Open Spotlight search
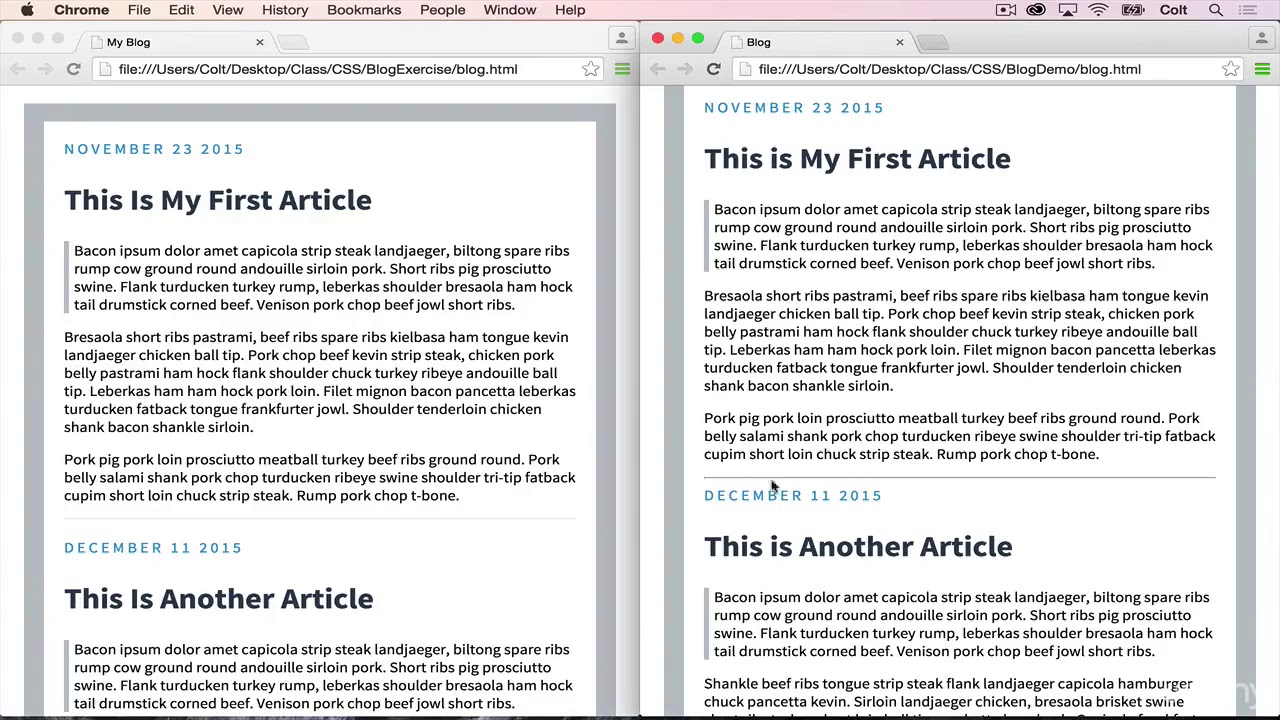Image resolution: width=1280 pixels, height=720 pixels. [1216, 10]
